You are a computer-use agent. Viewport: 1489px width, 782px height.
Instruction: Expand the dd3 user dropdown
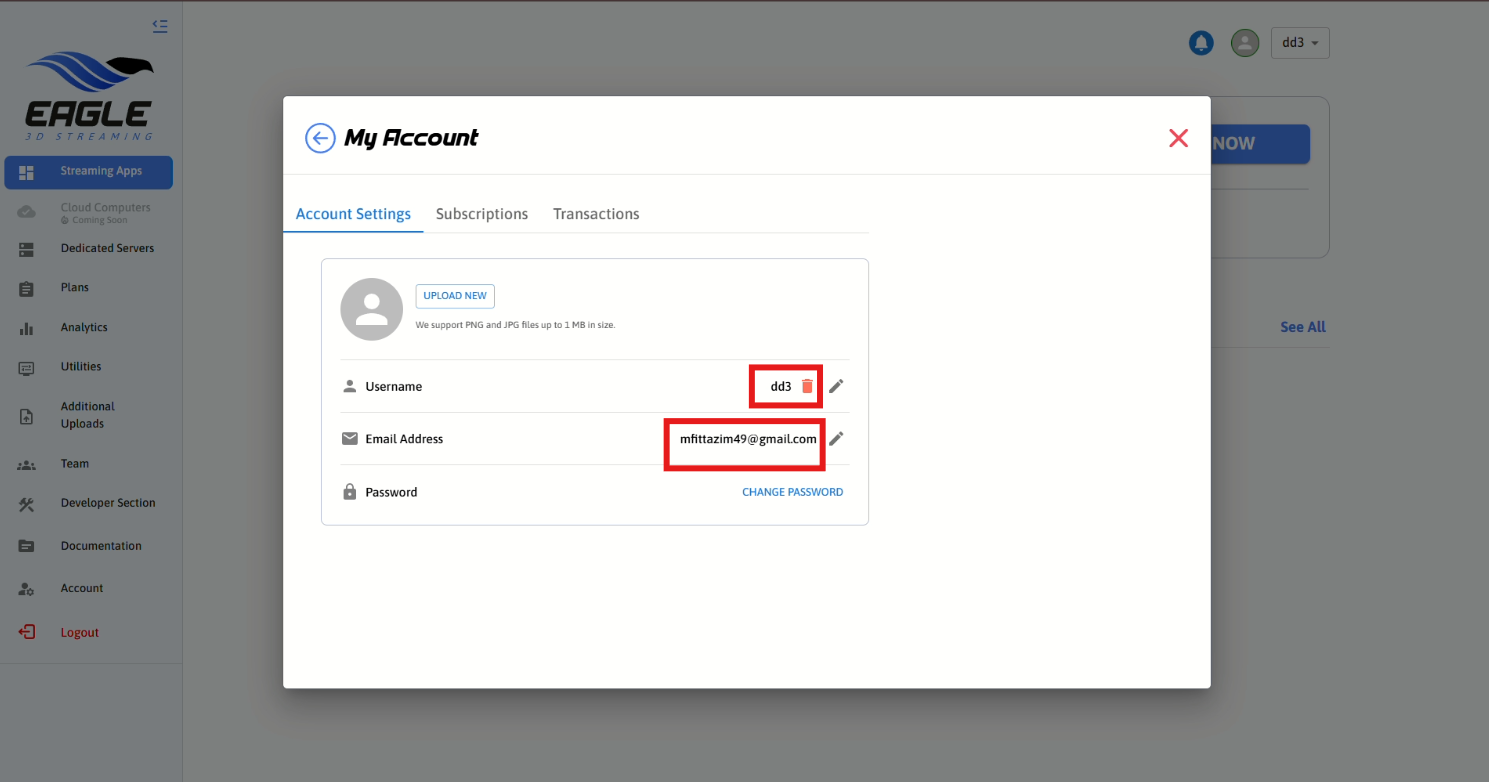[x=1300, y=43]
